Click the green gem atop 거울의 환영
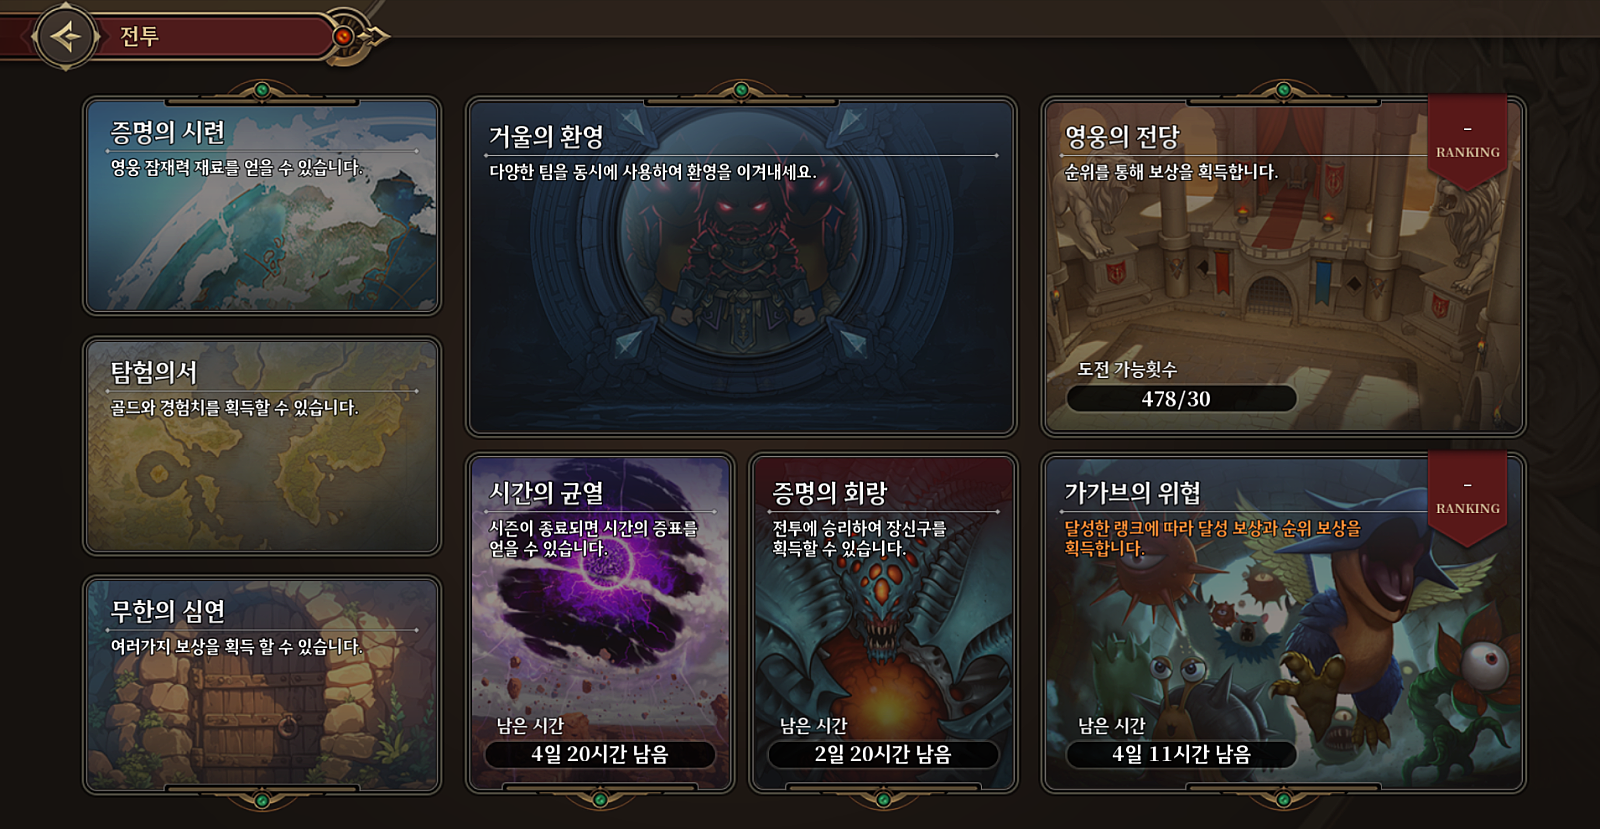Image resolution: width=1600 pixels, height=829 pixels. pyautogui.click(x=741, y=90)
